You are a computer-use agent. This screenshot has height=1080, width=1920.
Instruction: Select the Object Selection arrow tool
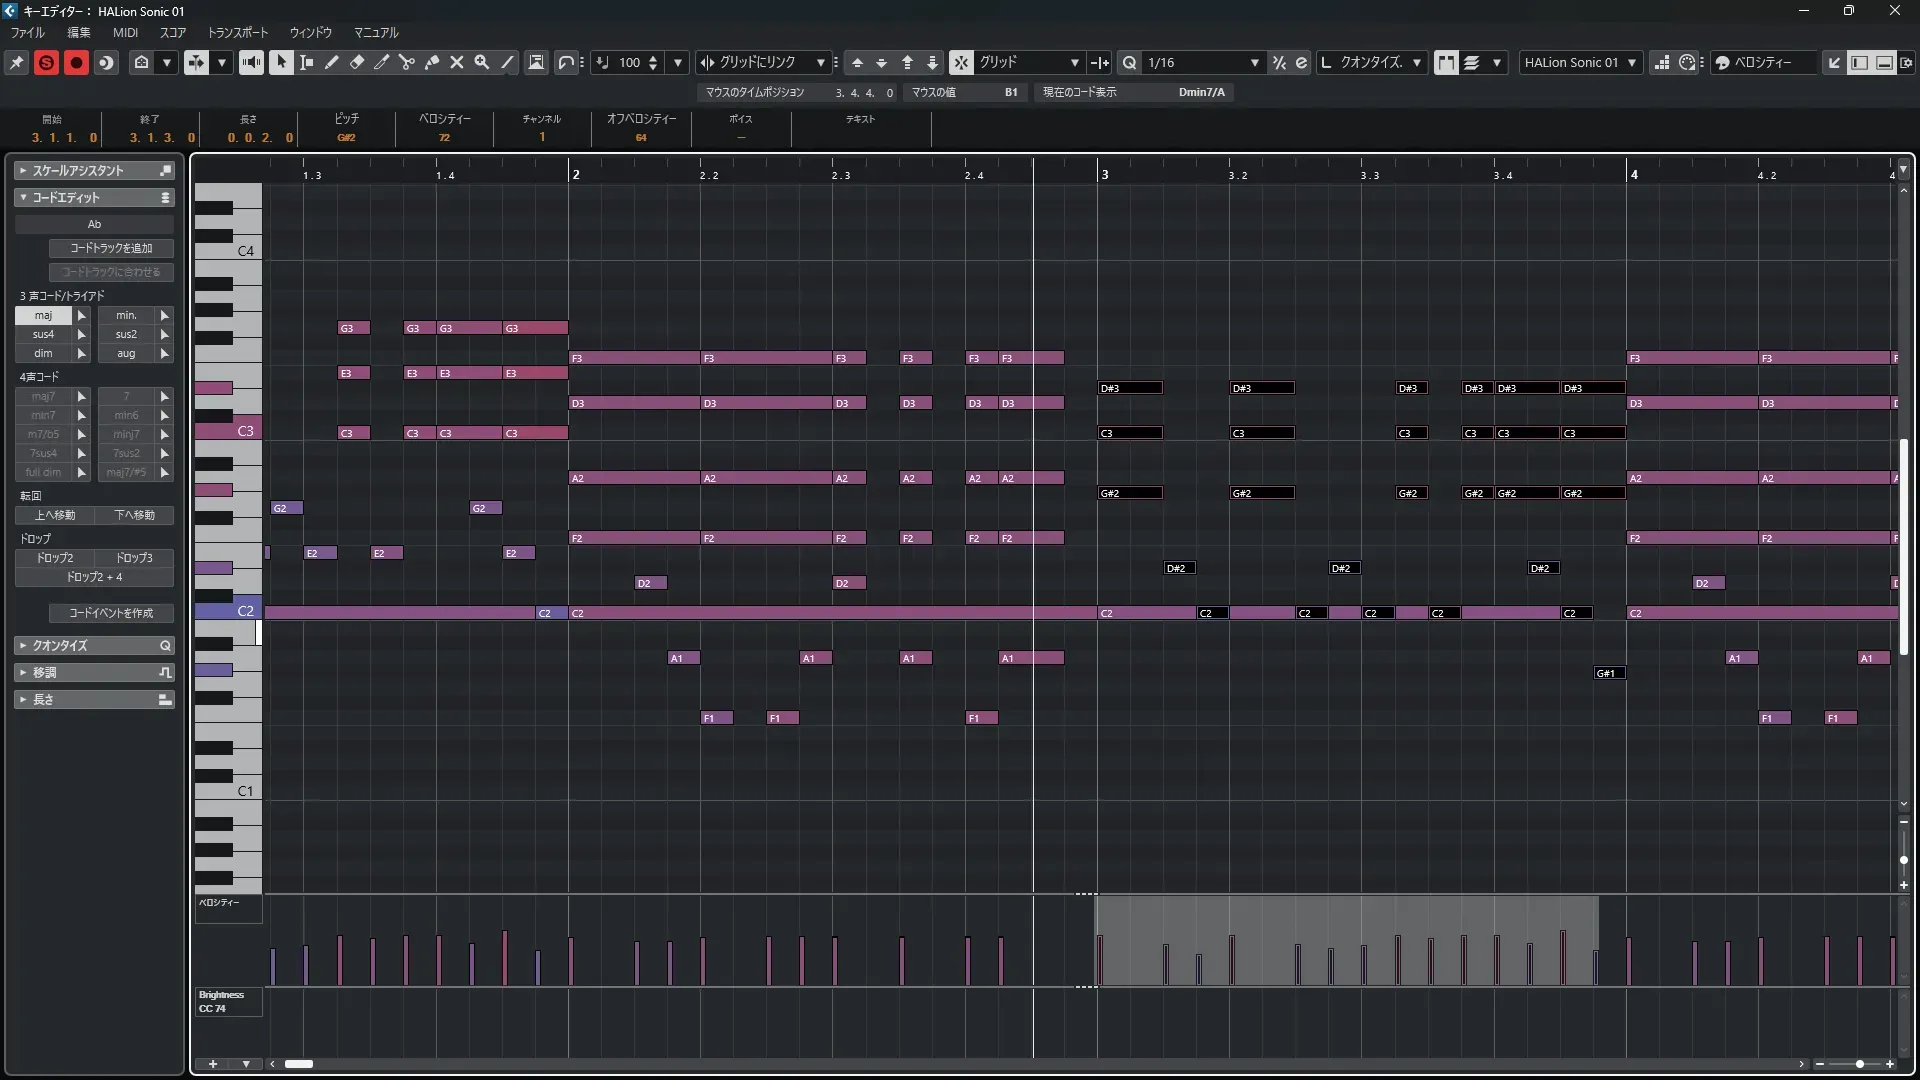pos(281,62)
